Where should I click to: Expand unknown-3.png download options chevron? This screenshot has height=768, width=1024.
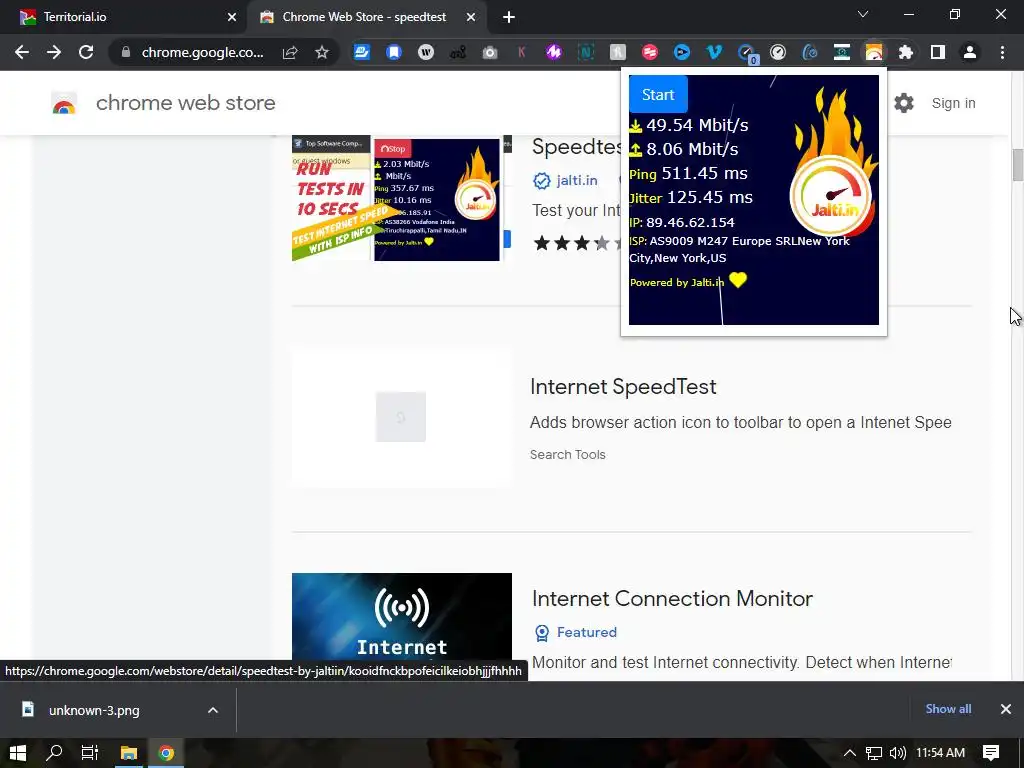[213, 710]
